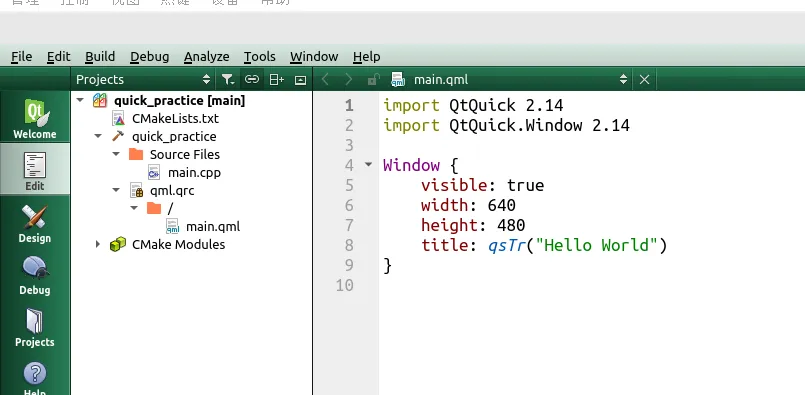Select the CMake Modules row

pos(178,244)
